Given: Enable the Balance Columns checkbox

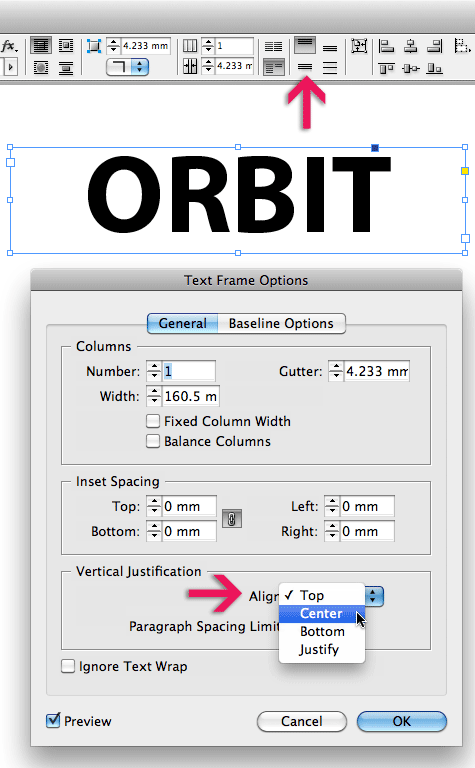Looking at the screenshot, I should click(153, 441).
